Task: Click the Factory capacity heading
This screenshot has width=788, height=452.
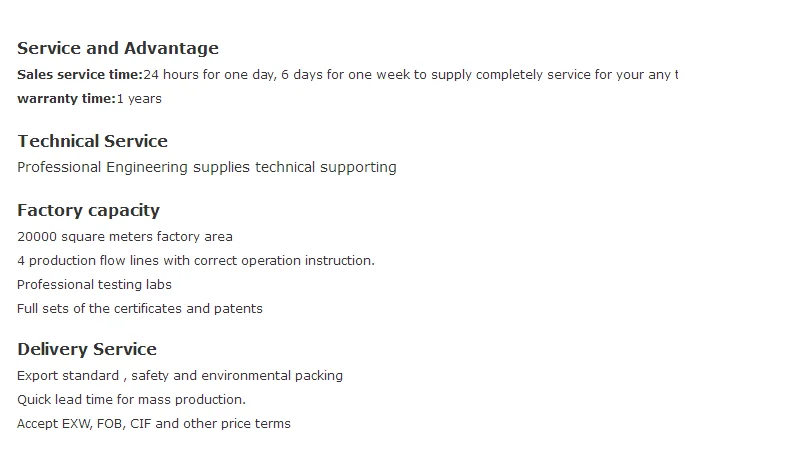Action: 88,210
